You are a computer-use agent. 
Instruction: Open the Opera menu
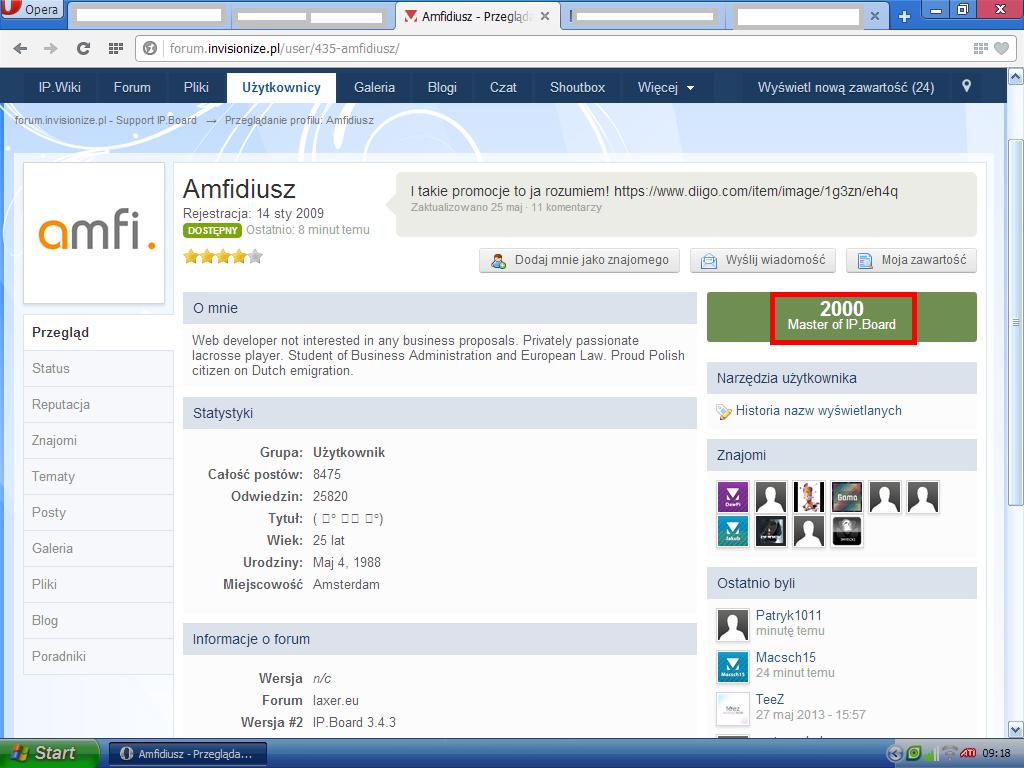point(25,8)
